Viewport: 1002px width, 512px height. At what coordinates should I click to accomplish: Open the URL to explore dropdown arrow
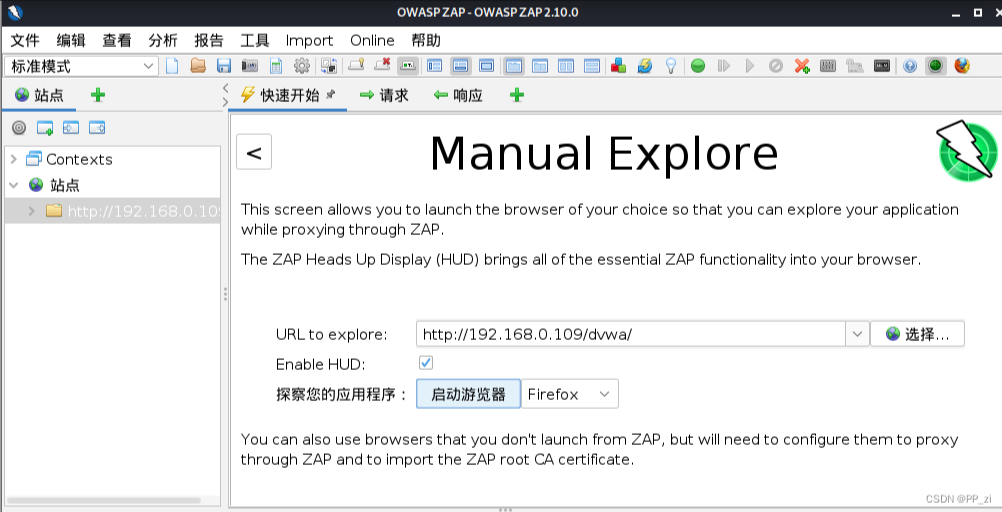coord(857,334)
